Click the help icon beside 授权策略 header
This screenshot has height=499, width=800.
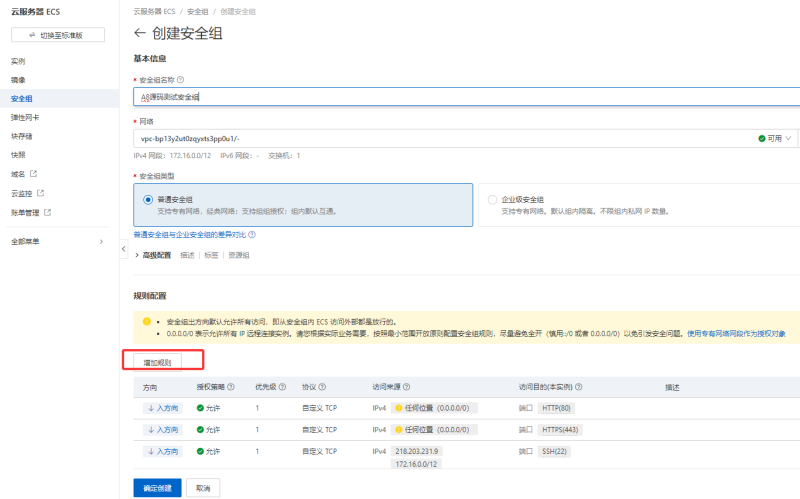[231, 387]
